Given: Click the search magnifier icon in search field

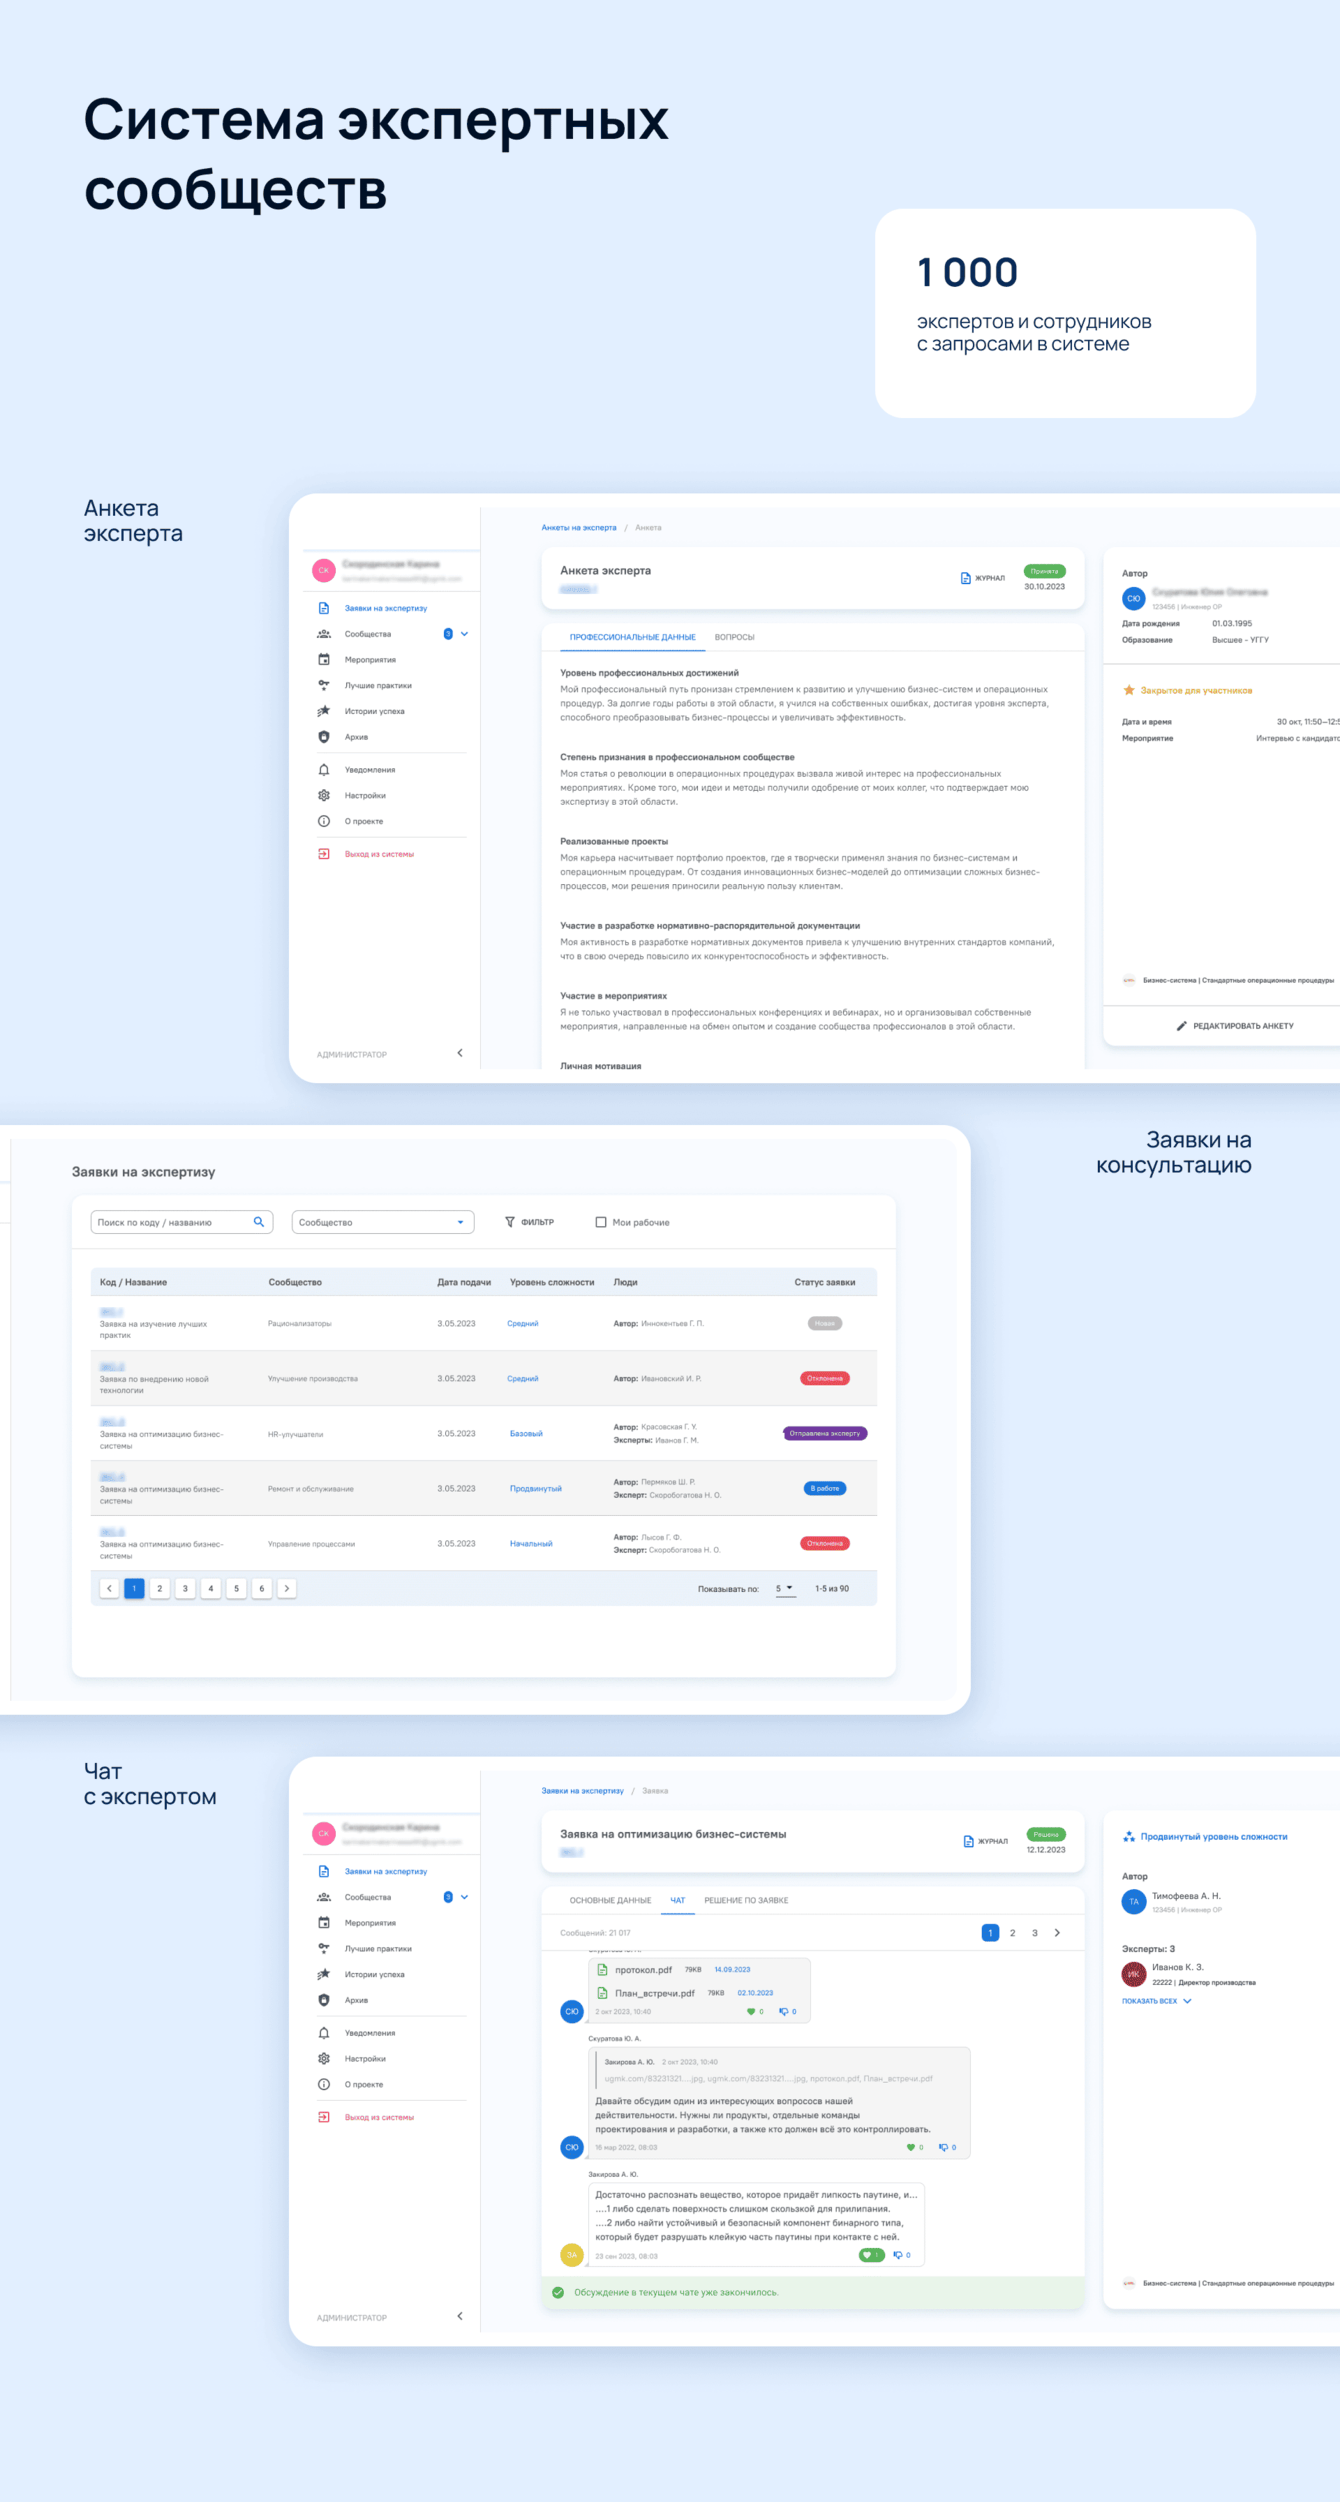Looking at the screenshot, I should tap(259, 1222).
